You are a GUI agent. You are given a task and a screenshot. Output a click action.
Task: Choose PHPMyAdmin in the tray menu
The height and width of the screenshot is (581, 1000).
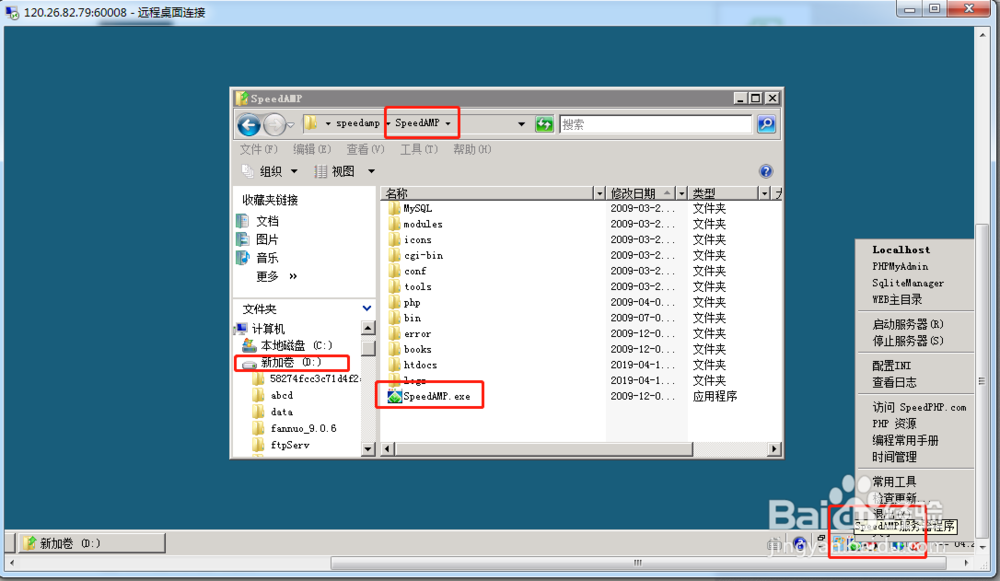(900, 267)
